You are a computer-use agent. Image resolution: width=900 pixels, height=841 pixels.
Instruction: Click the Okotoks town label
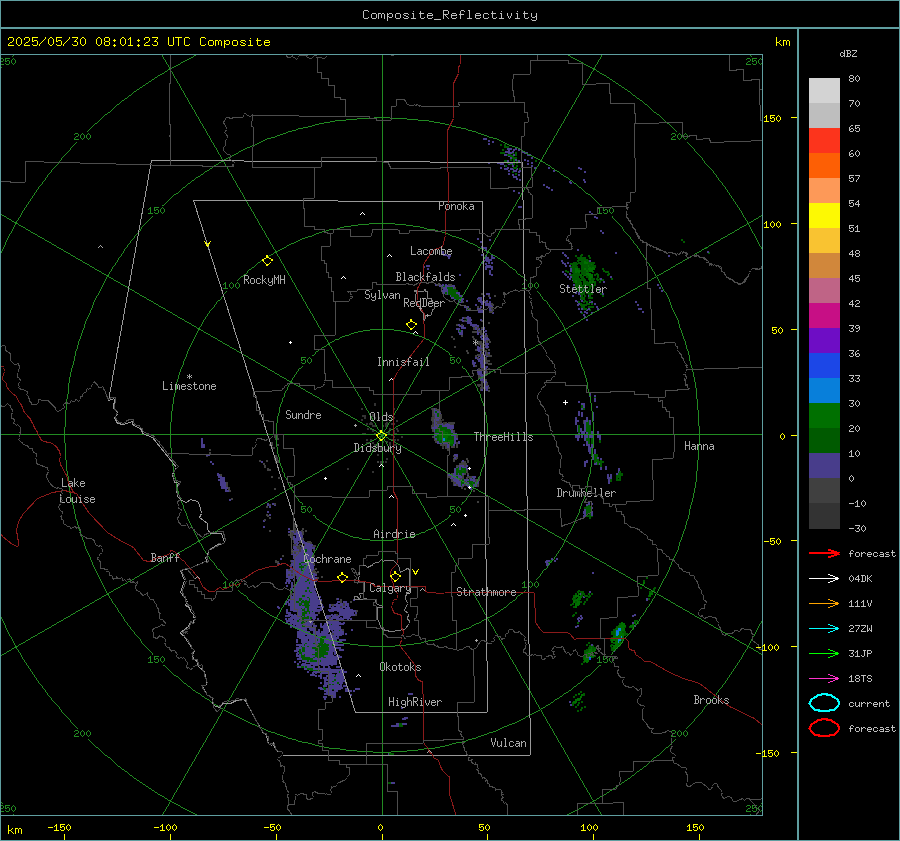point(400,667)
